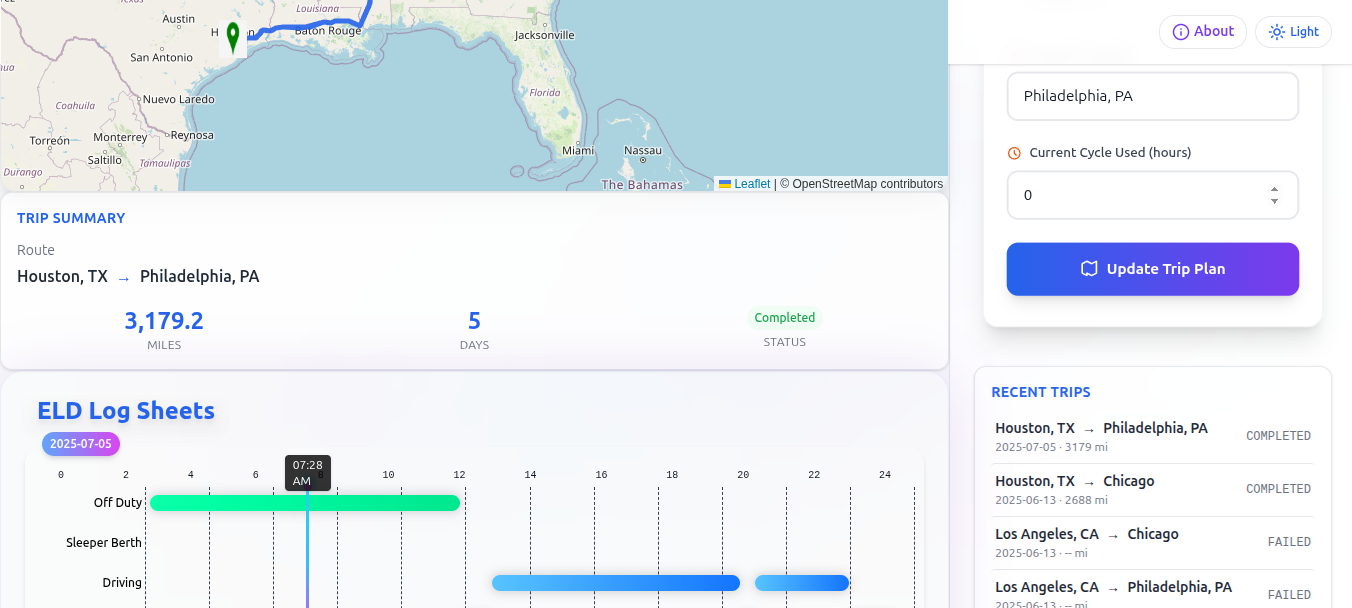Viewport: 1352px width, 608px height.
Task: Open the About button
Action: coord(1202,32)
